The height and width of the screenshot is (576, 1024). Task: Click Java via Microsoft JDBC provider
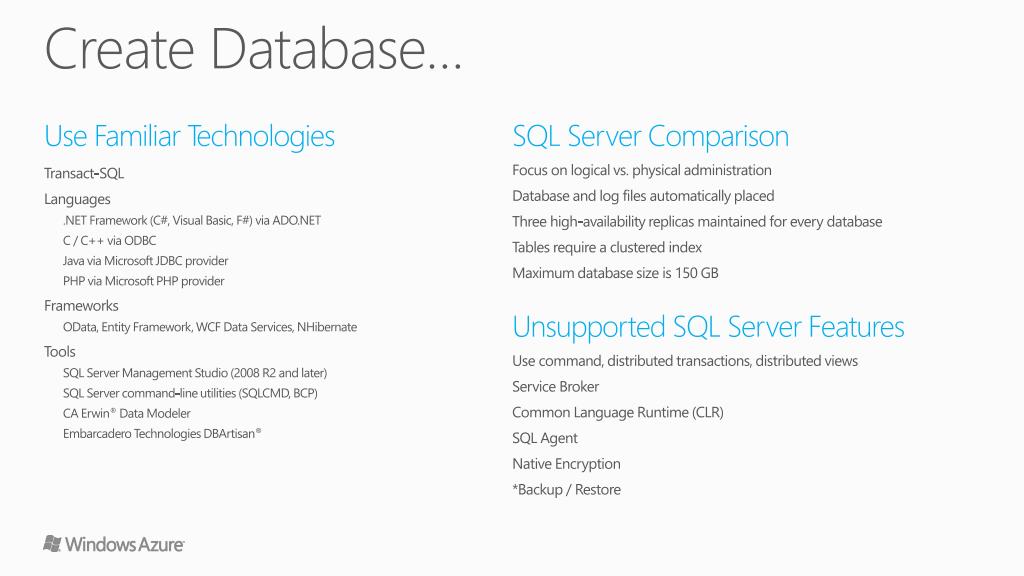[146, 261]
